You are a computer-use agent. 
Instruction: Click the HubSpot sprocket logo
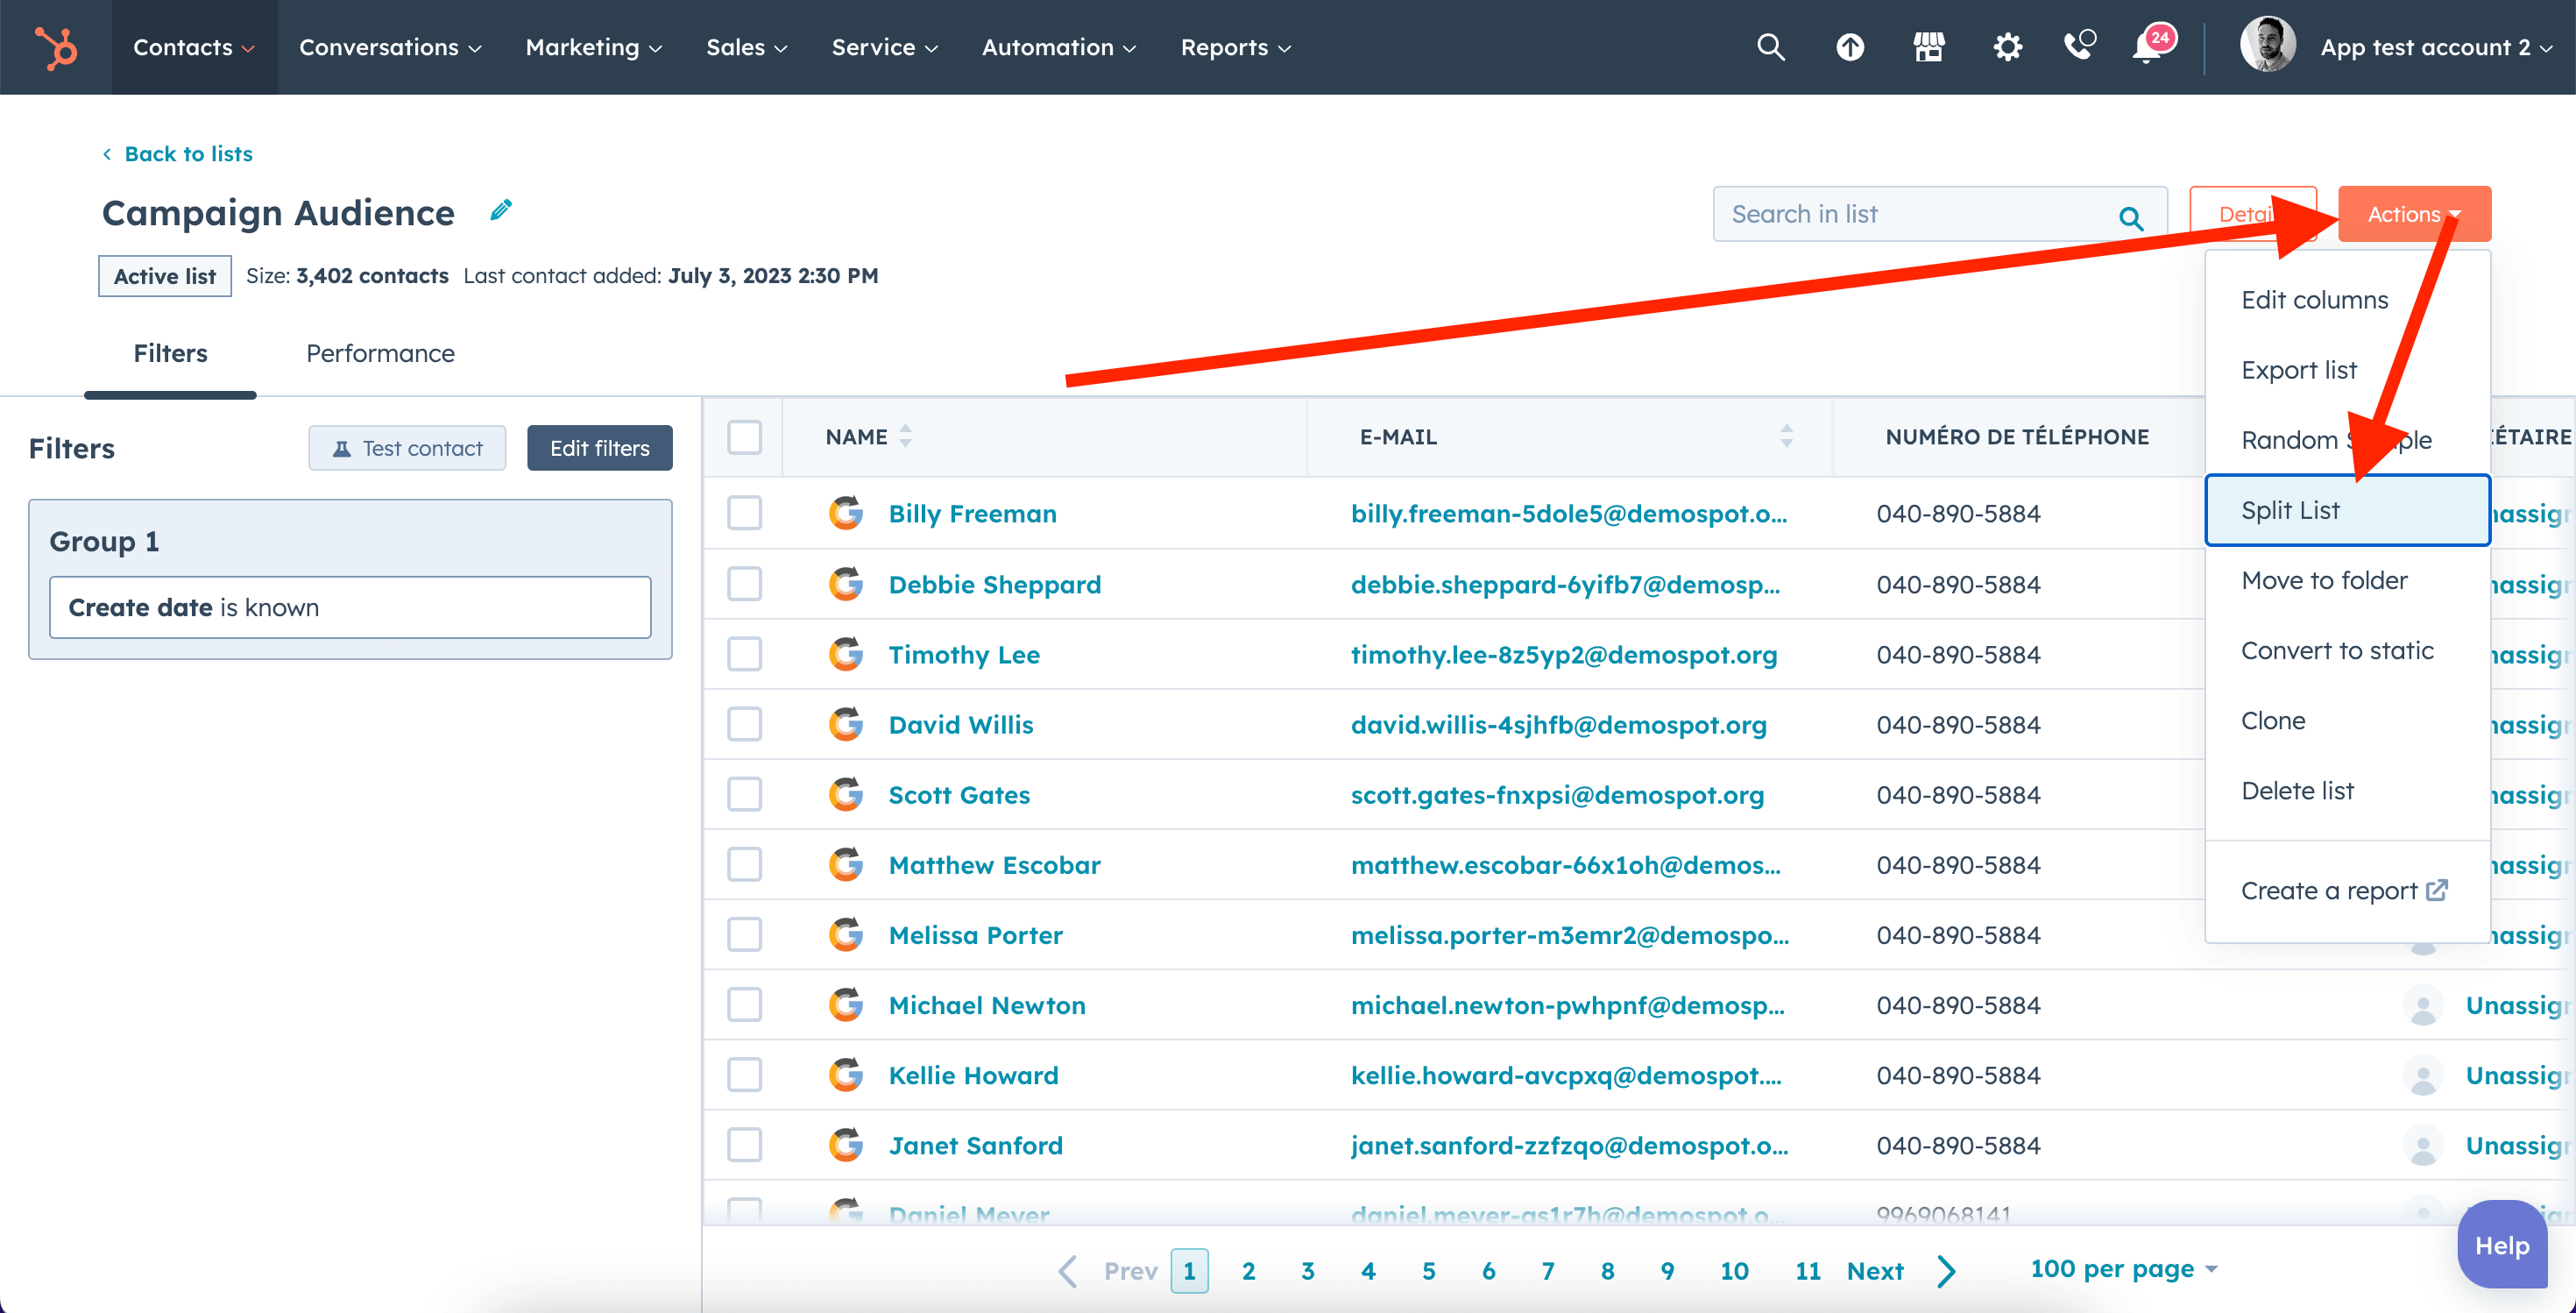click(56, 47)
